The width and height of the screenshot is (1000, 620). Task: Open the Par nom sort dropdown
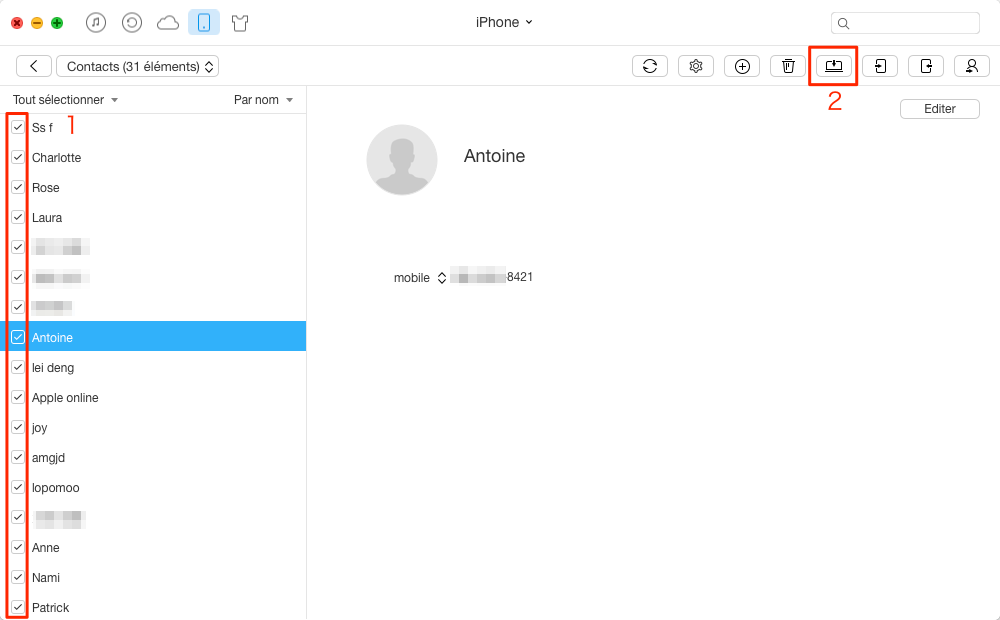[x=263, y=100]
